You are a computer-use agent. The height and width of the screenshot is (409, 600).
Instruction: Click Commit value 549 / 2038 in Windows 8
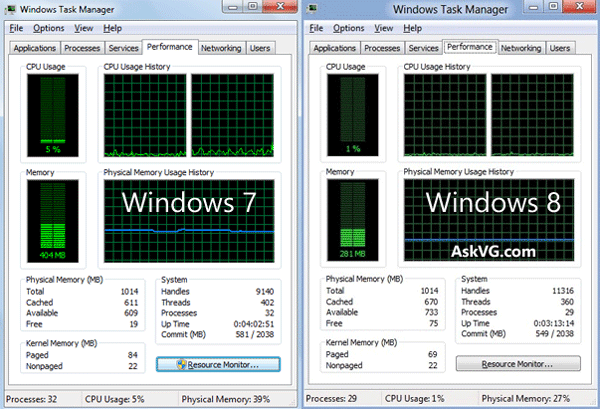coord(554,334)
